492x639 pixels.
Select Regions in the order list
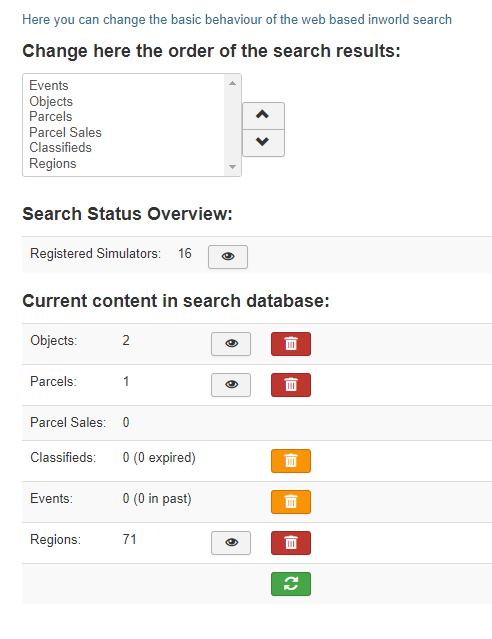point(53,163)
